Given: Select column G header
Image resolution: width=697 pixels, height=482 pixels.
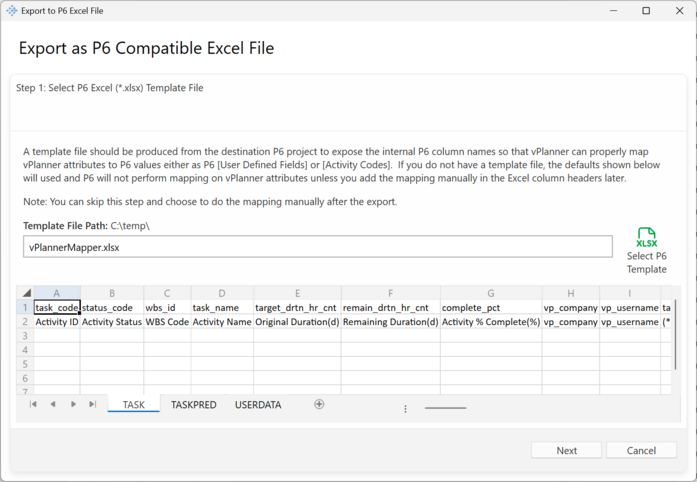Looking at the screenshot, I should 490,293.
